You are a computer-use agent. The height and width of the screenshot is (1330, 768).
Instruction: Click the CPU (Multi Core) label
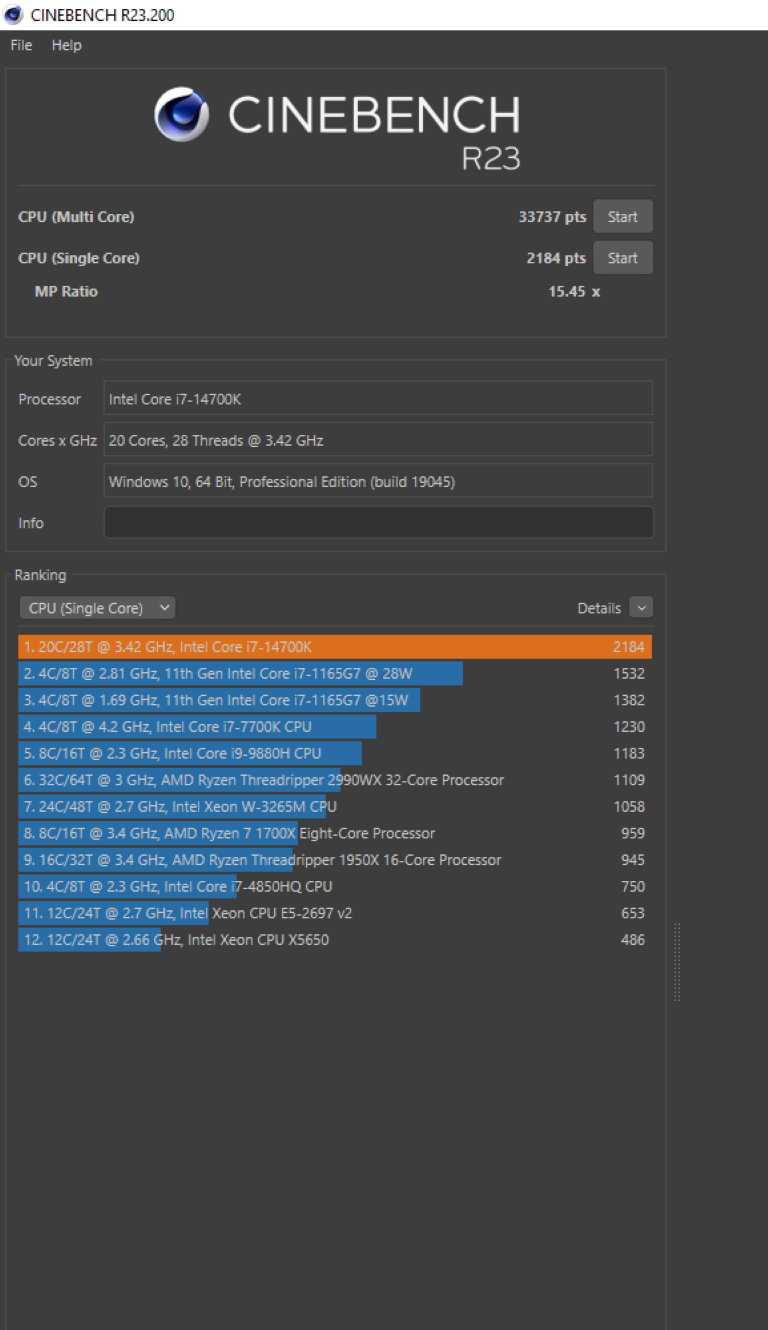click(x=76, y=217)
